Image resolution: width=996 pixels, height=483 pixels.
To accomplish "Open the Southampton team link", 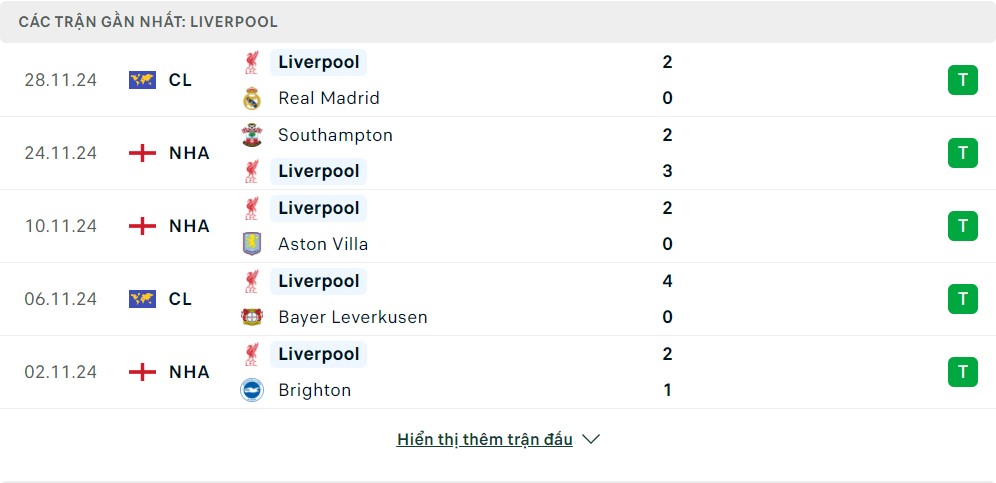I will [x=335, y=135].
